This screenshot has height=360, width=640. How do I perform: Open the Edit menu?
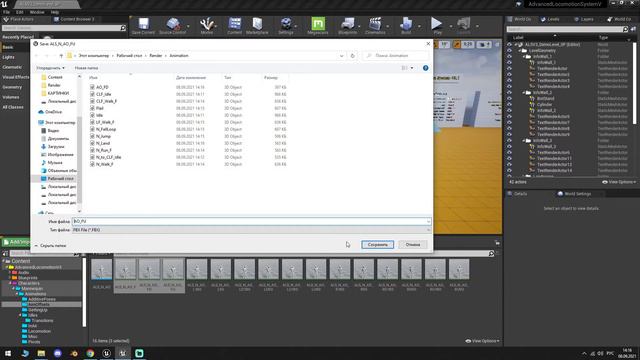click(x=20, y=12)
